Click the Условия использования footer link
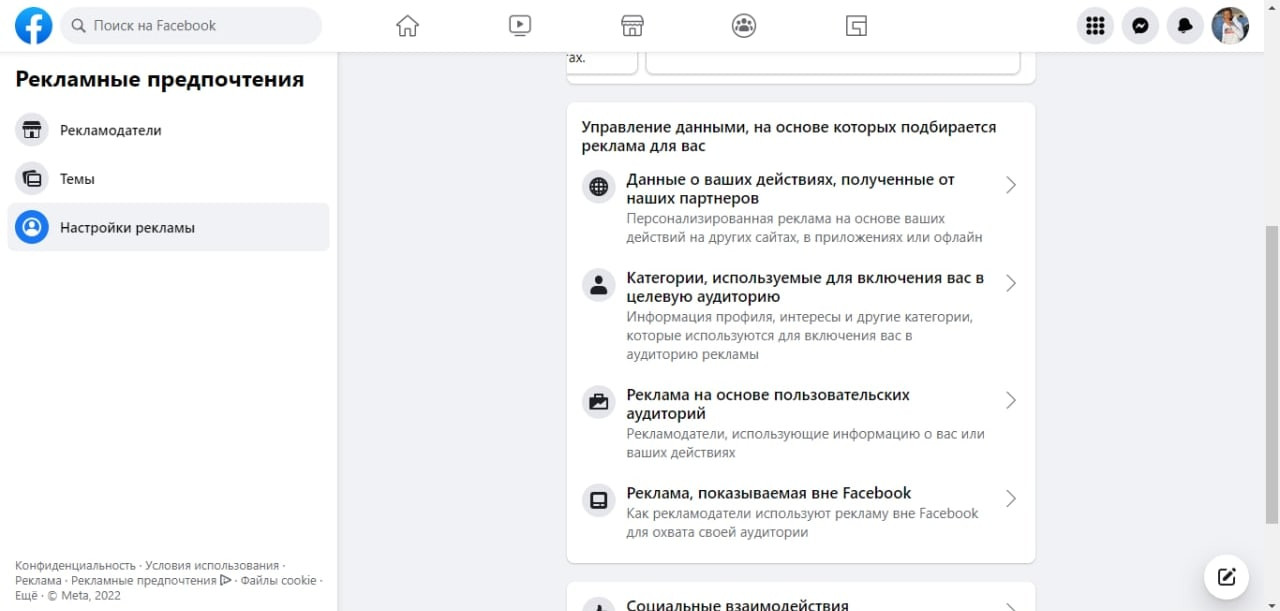 (212, 565)
